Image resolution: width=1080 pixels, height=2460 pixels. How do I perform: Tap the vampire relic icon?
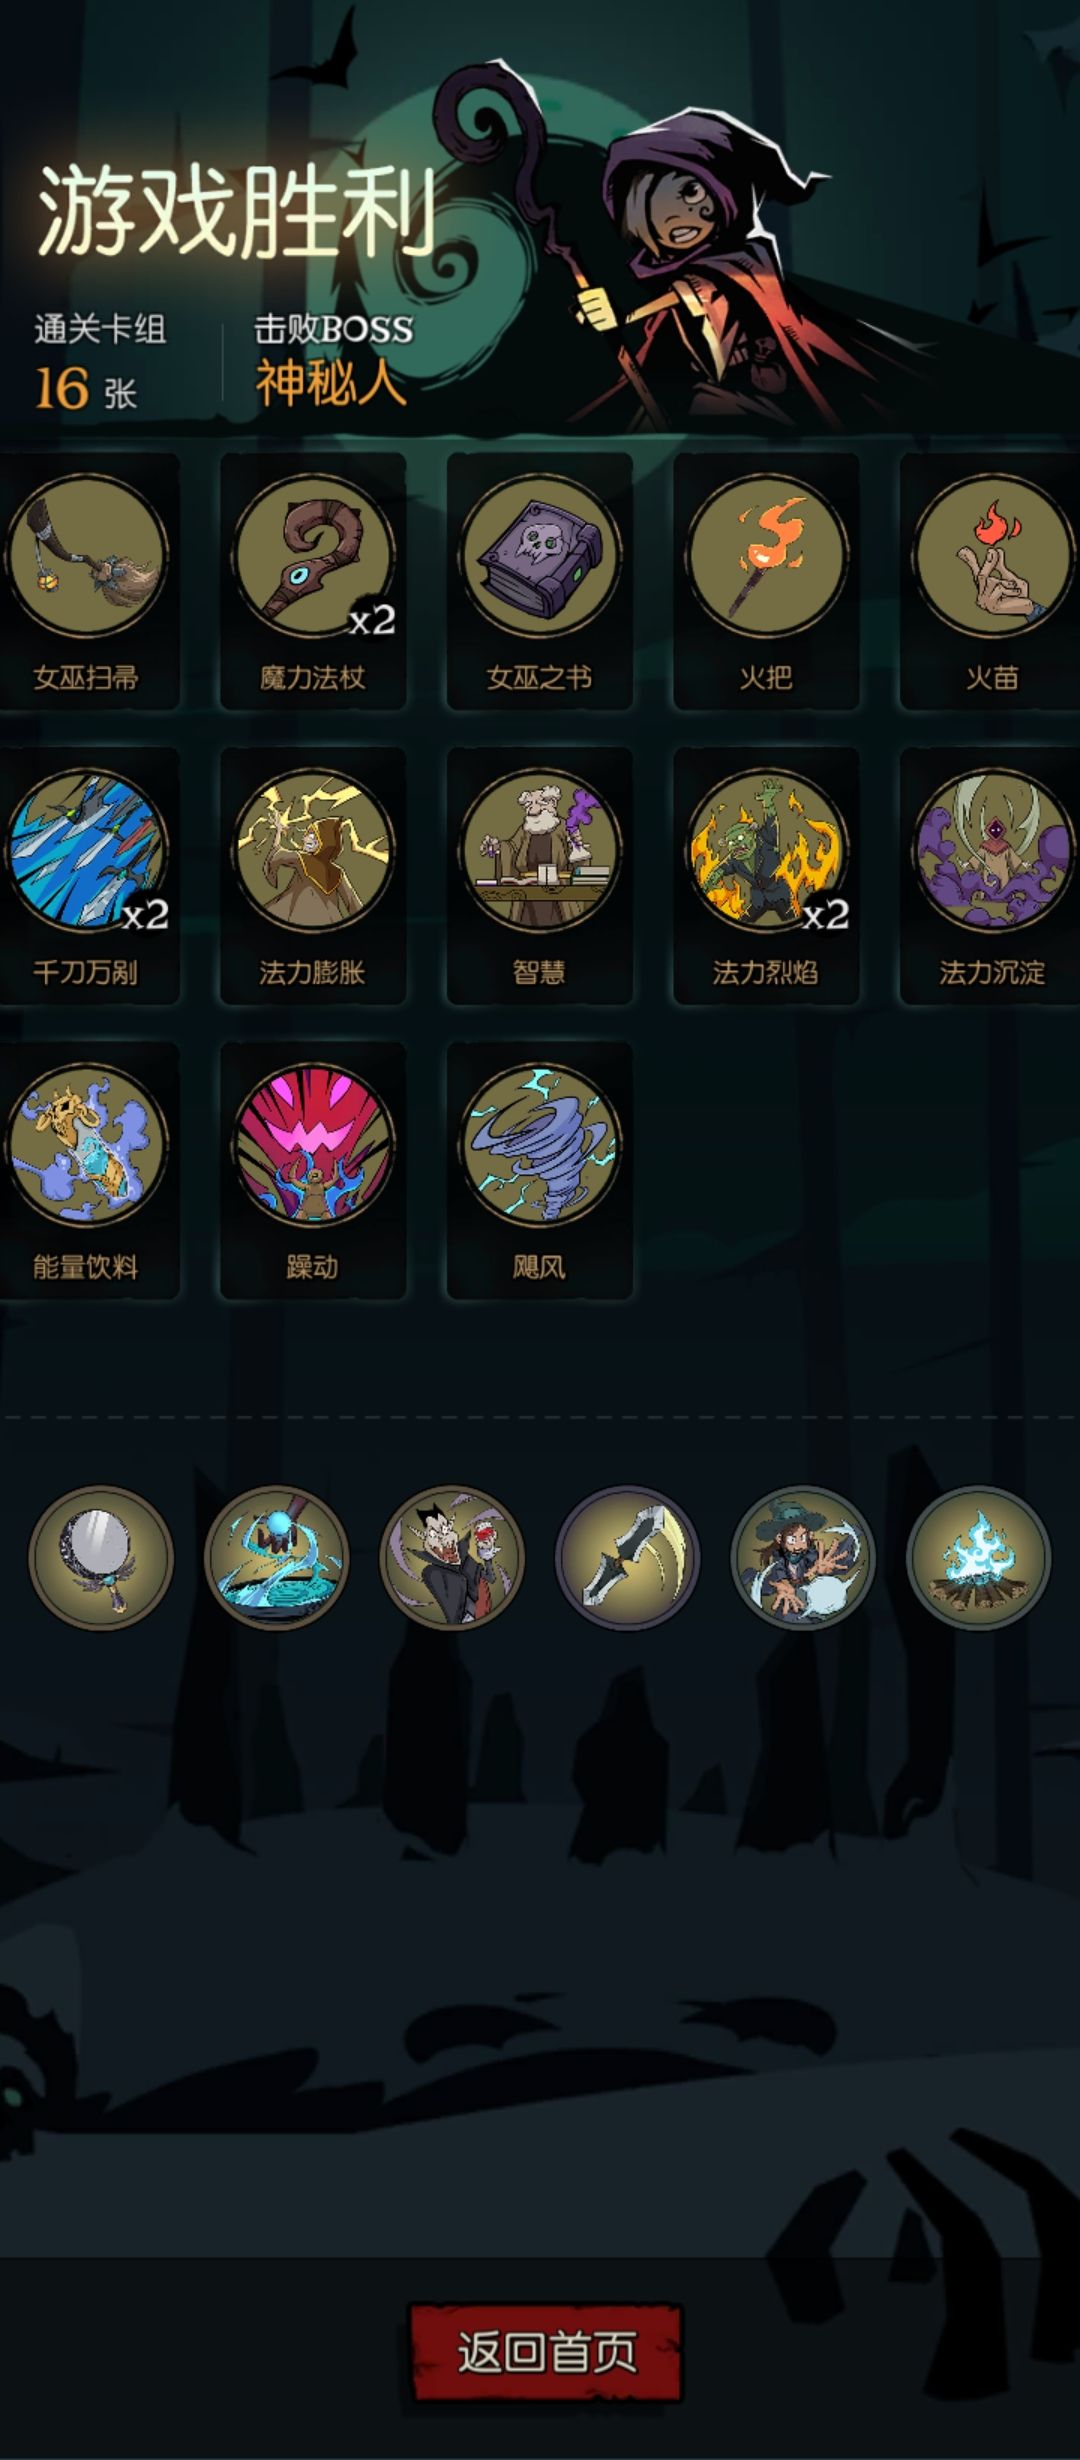click(x=452, y=1557)
